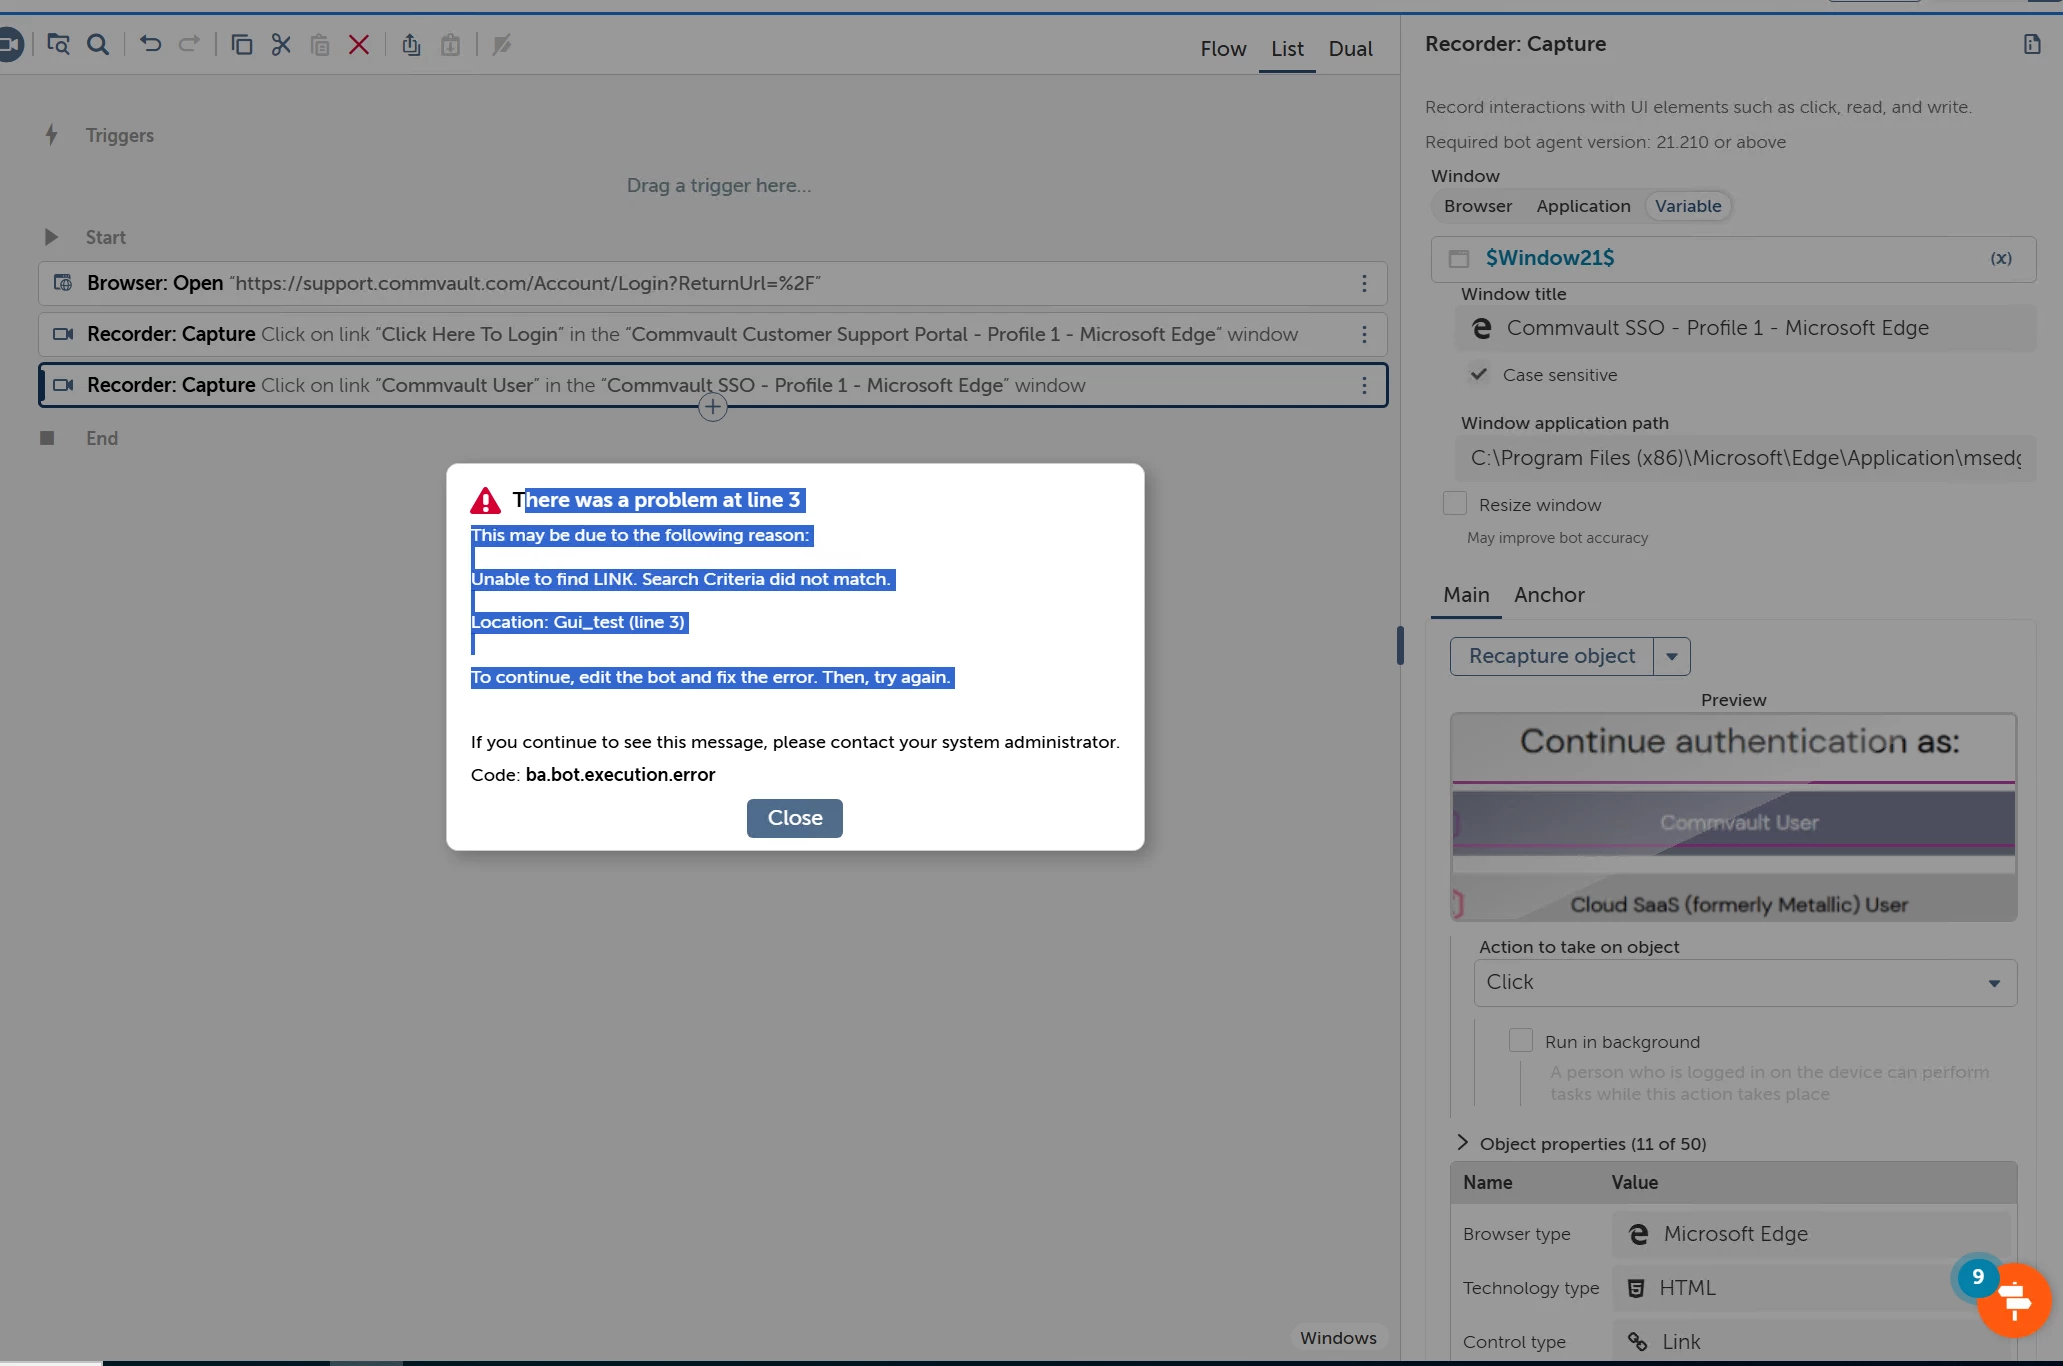Click the End stop square icon
The image size is (2063, 1366).
(47, 438)
